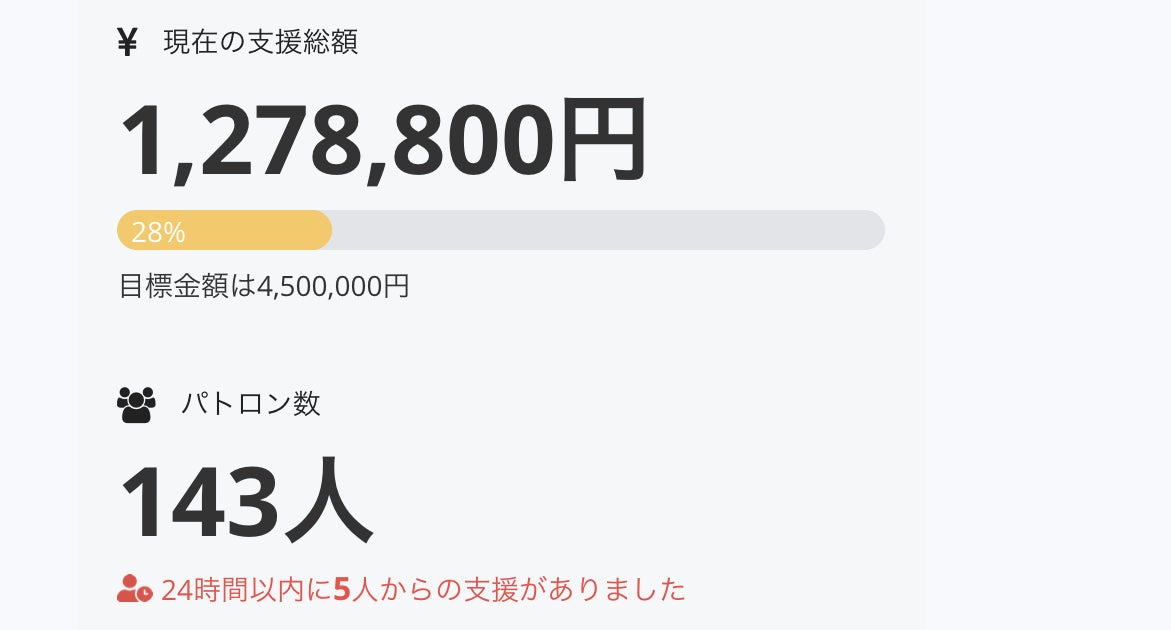The image size is (1171, 630).
Task: Click the 4,500,000円 goal figure
Action: point(333,287)
